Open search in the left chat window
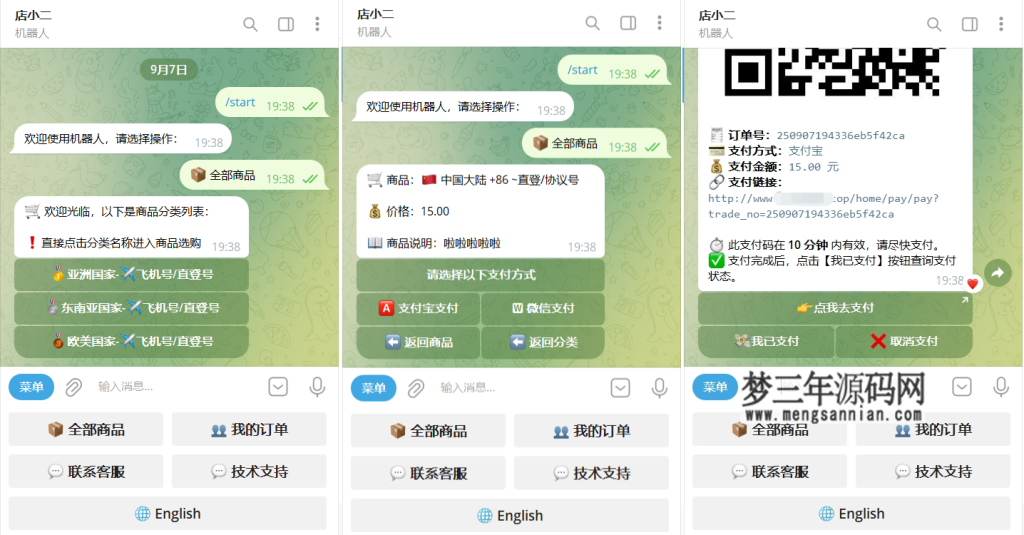 (x=250, y=24)
